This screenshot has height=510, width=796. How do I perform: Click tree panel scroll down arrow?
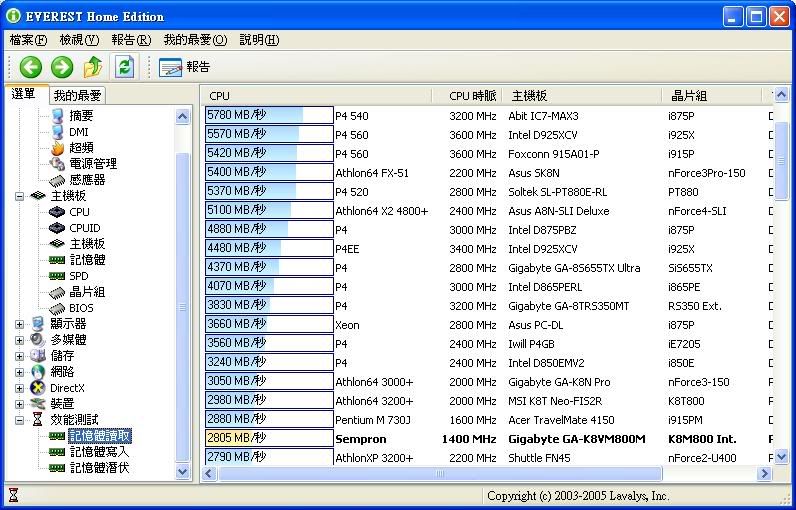(183, 471)
